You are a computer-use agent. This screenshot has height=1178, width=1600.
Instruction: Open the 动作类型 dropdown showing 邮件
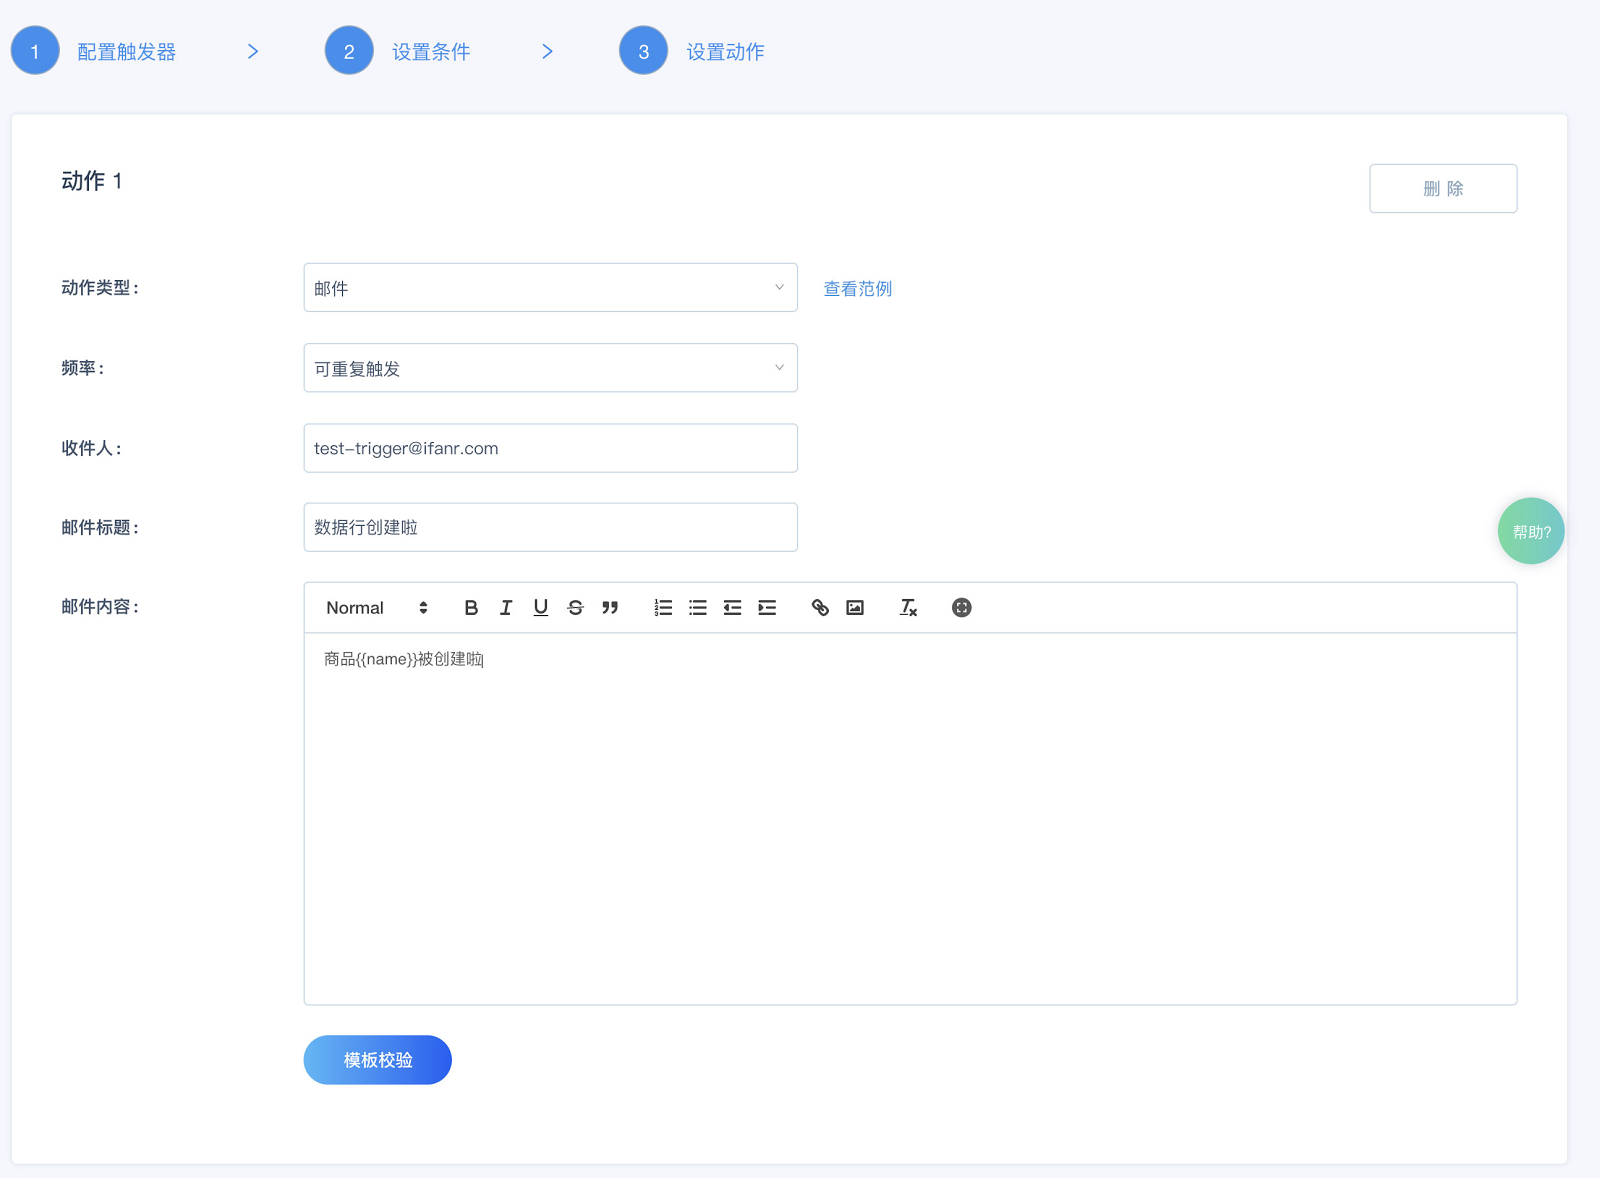[550, 288]
